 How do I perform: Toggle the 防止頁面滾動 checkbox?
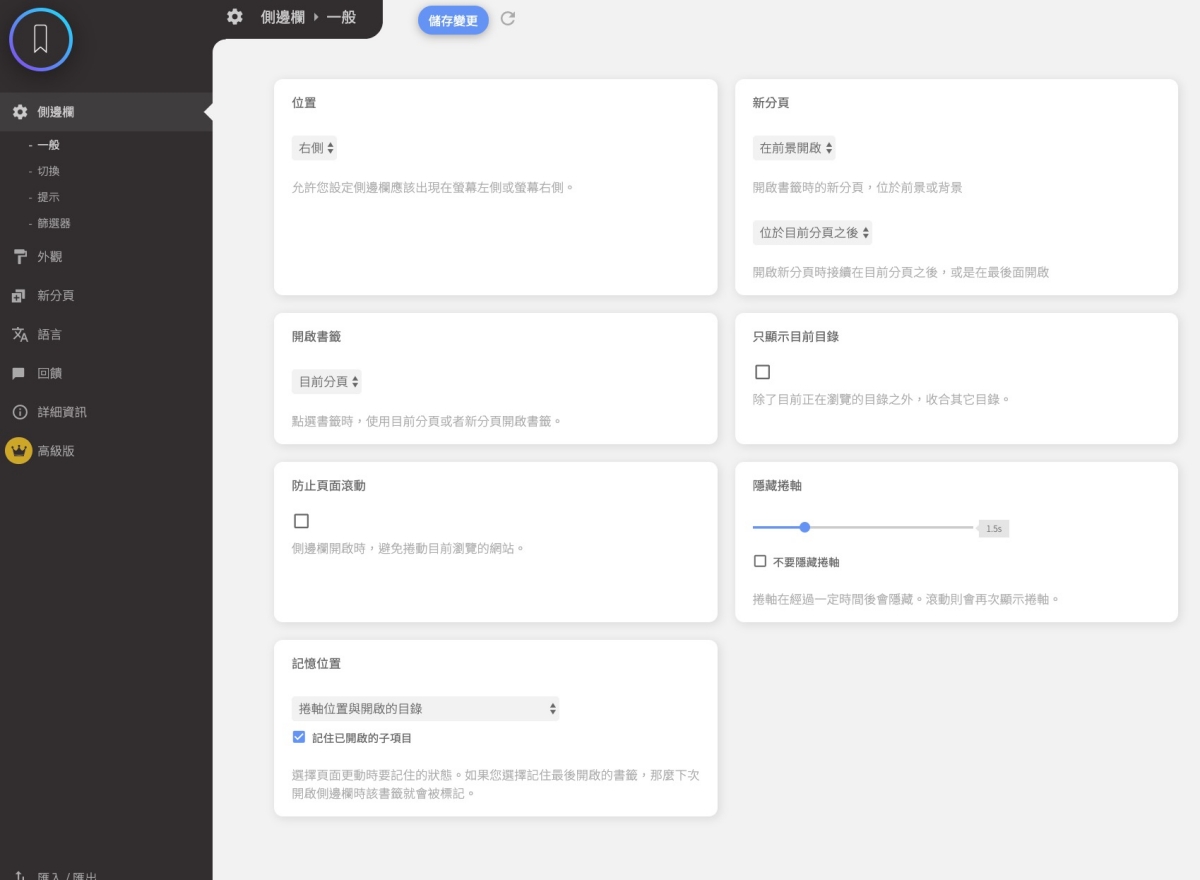[301, 521]
